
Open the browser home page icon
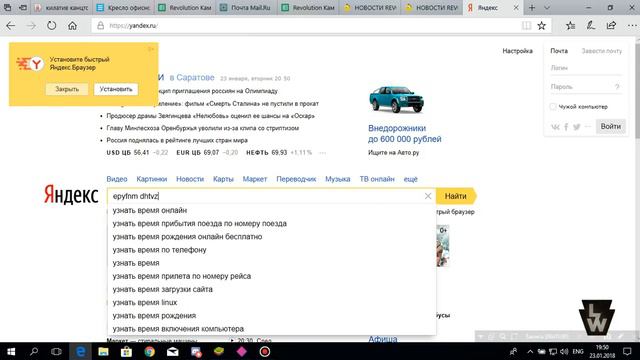tap(72, 26)
